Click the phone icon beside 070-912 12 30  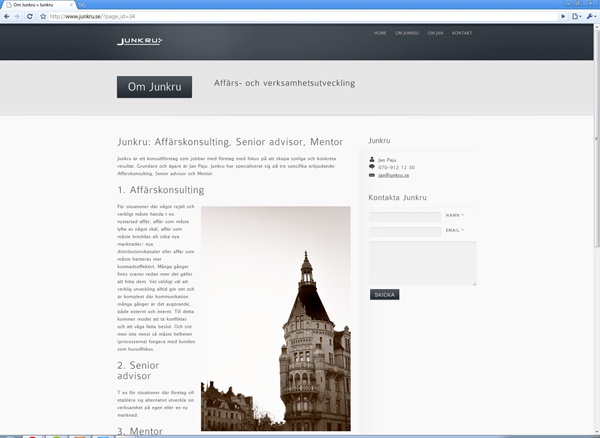(372, 167)
